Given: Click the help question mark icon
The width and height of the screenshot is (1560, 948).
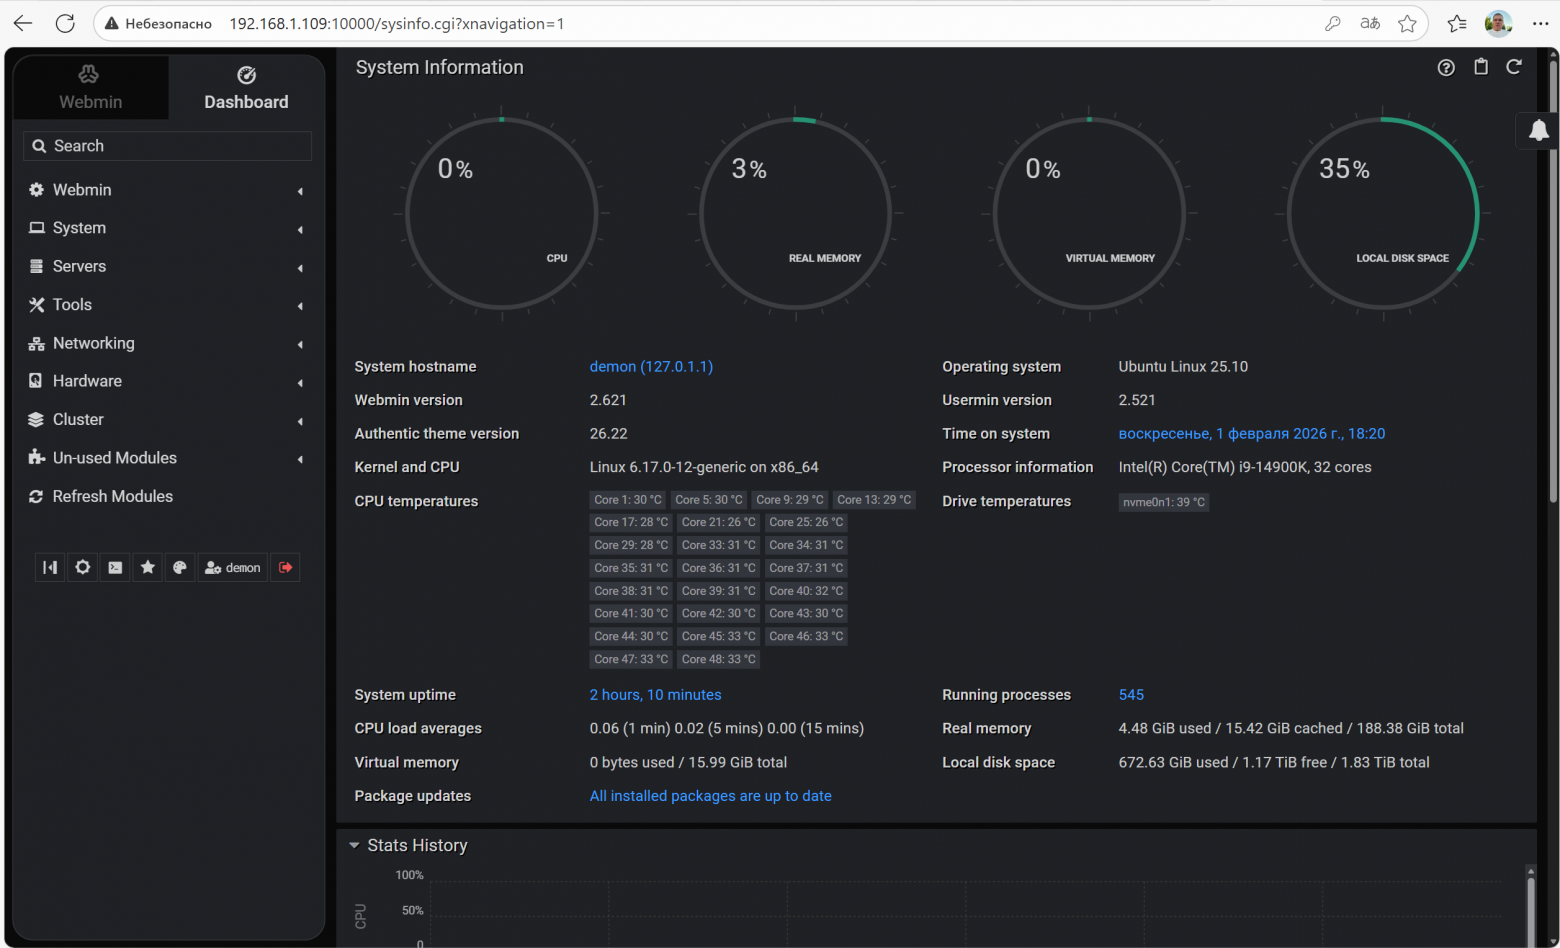Looking at the screenshot, I should coord(1446,67).
